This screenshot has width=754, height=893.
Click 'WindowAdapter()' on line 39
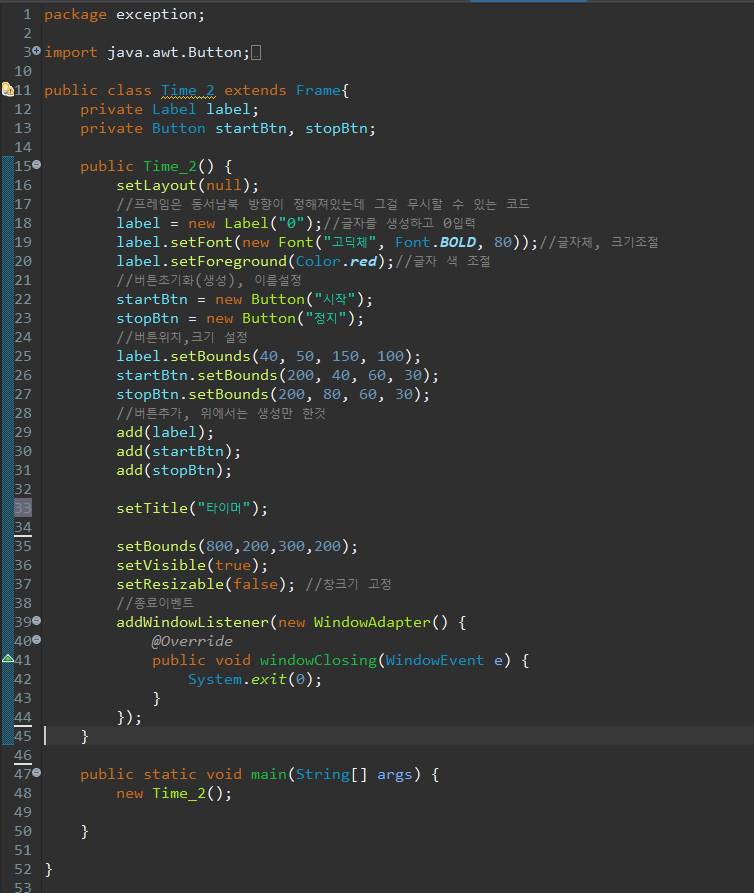(380, 622)
